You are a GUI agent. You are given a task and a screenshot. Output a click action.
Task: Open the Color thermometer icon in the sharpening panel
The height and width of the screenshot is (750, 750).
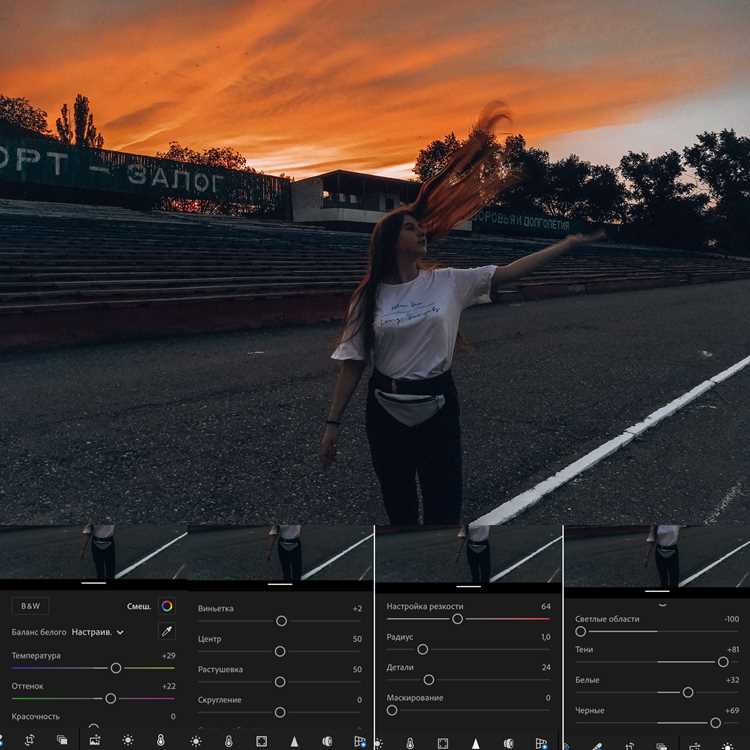[x=410, y=743]
